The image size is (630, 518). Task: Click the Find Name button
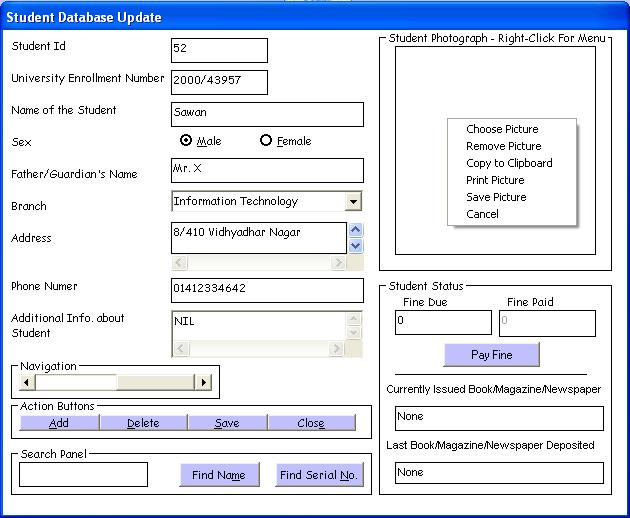219,475
